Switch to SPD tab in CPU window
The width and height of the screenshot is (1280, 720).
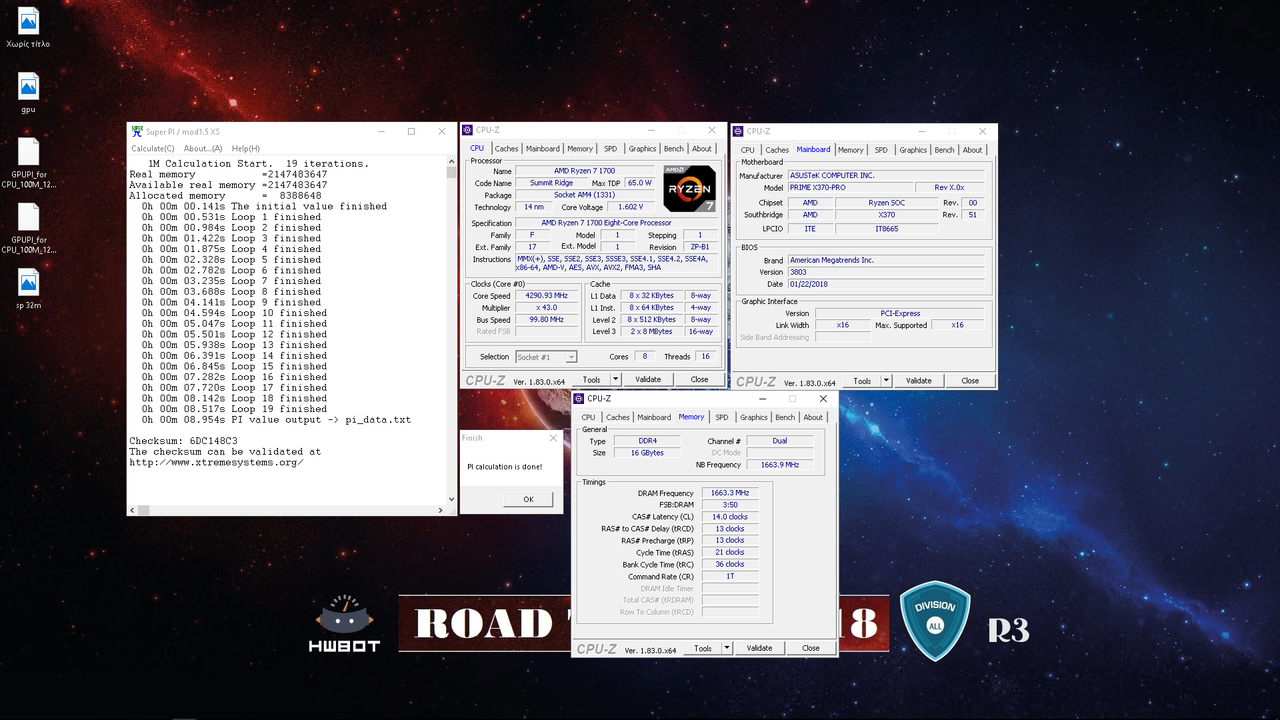610,149
